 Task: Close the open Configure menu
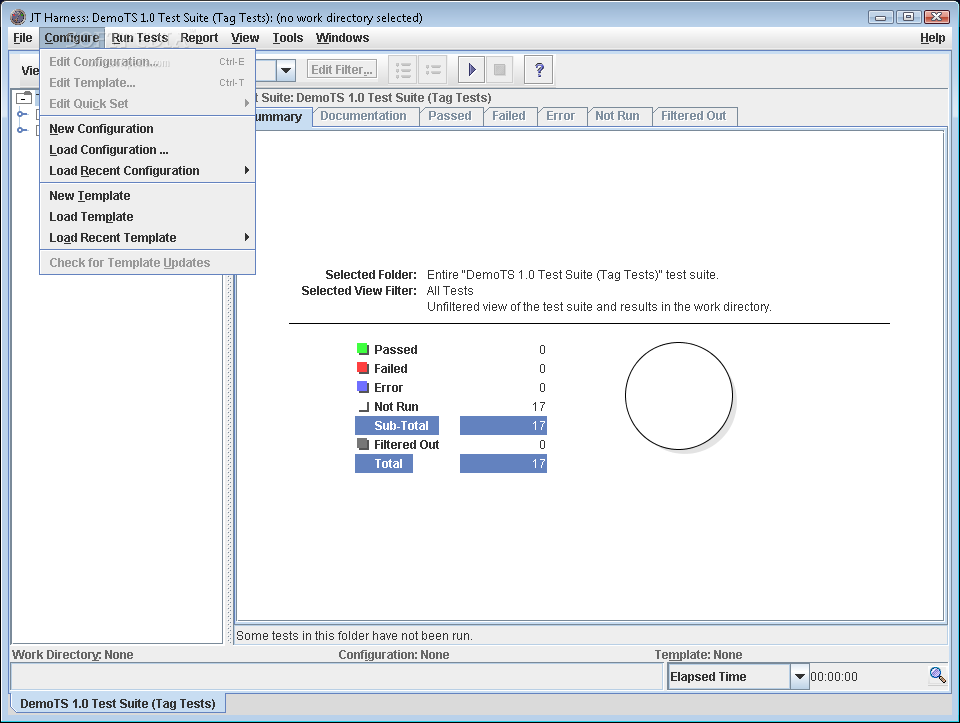tap(72, 38)
